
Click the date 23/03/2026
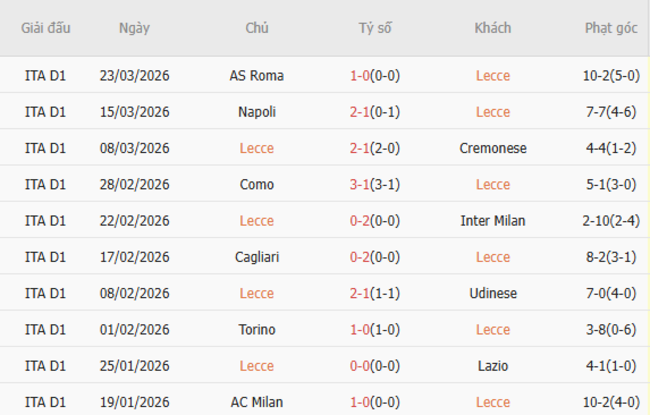(x=134, y=76)
